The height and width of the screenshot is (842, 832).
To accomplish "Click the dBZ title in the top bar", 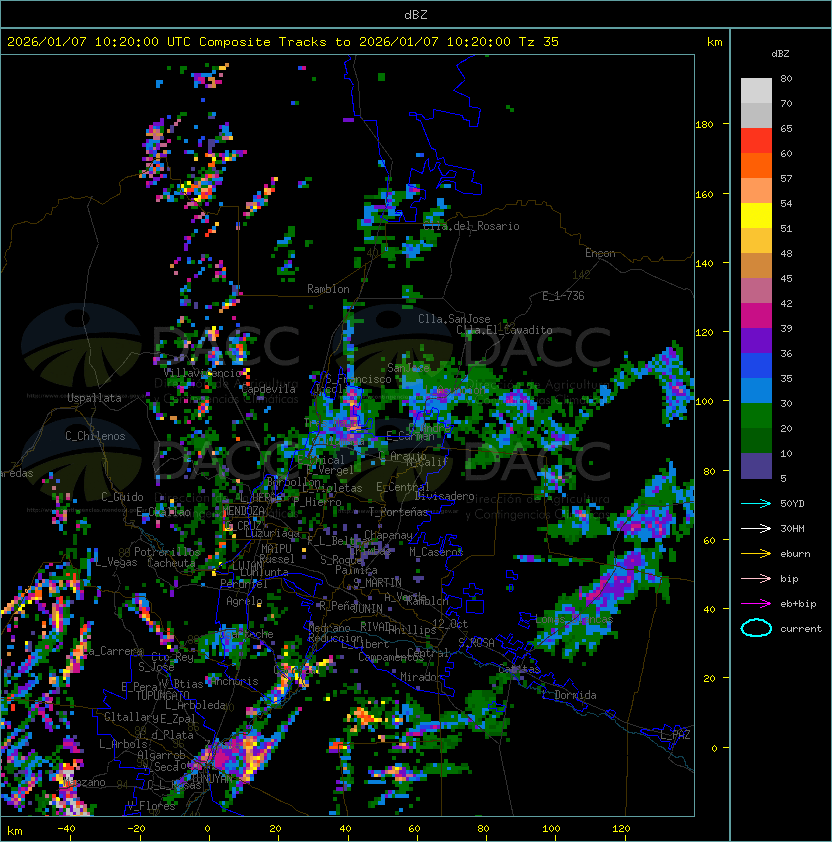I will pyautogui.click(x=416, y=15).
